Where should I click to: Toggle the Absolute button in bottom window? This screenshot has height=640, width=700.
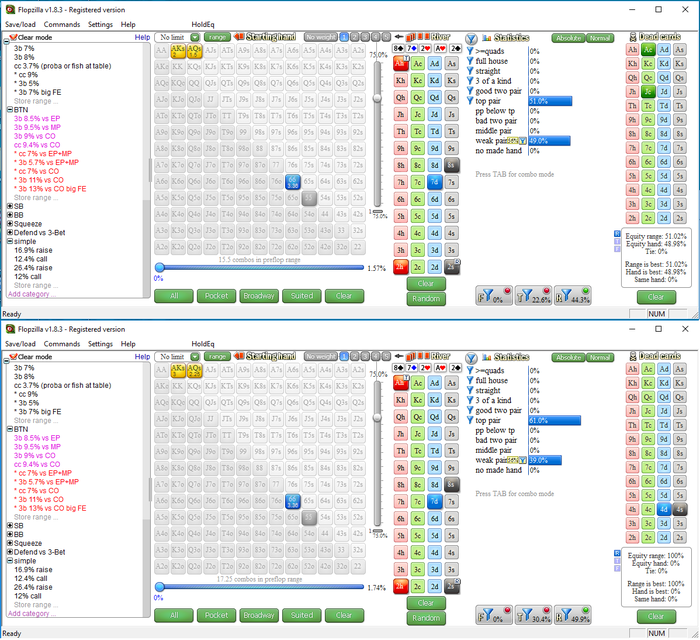[568, 357]
